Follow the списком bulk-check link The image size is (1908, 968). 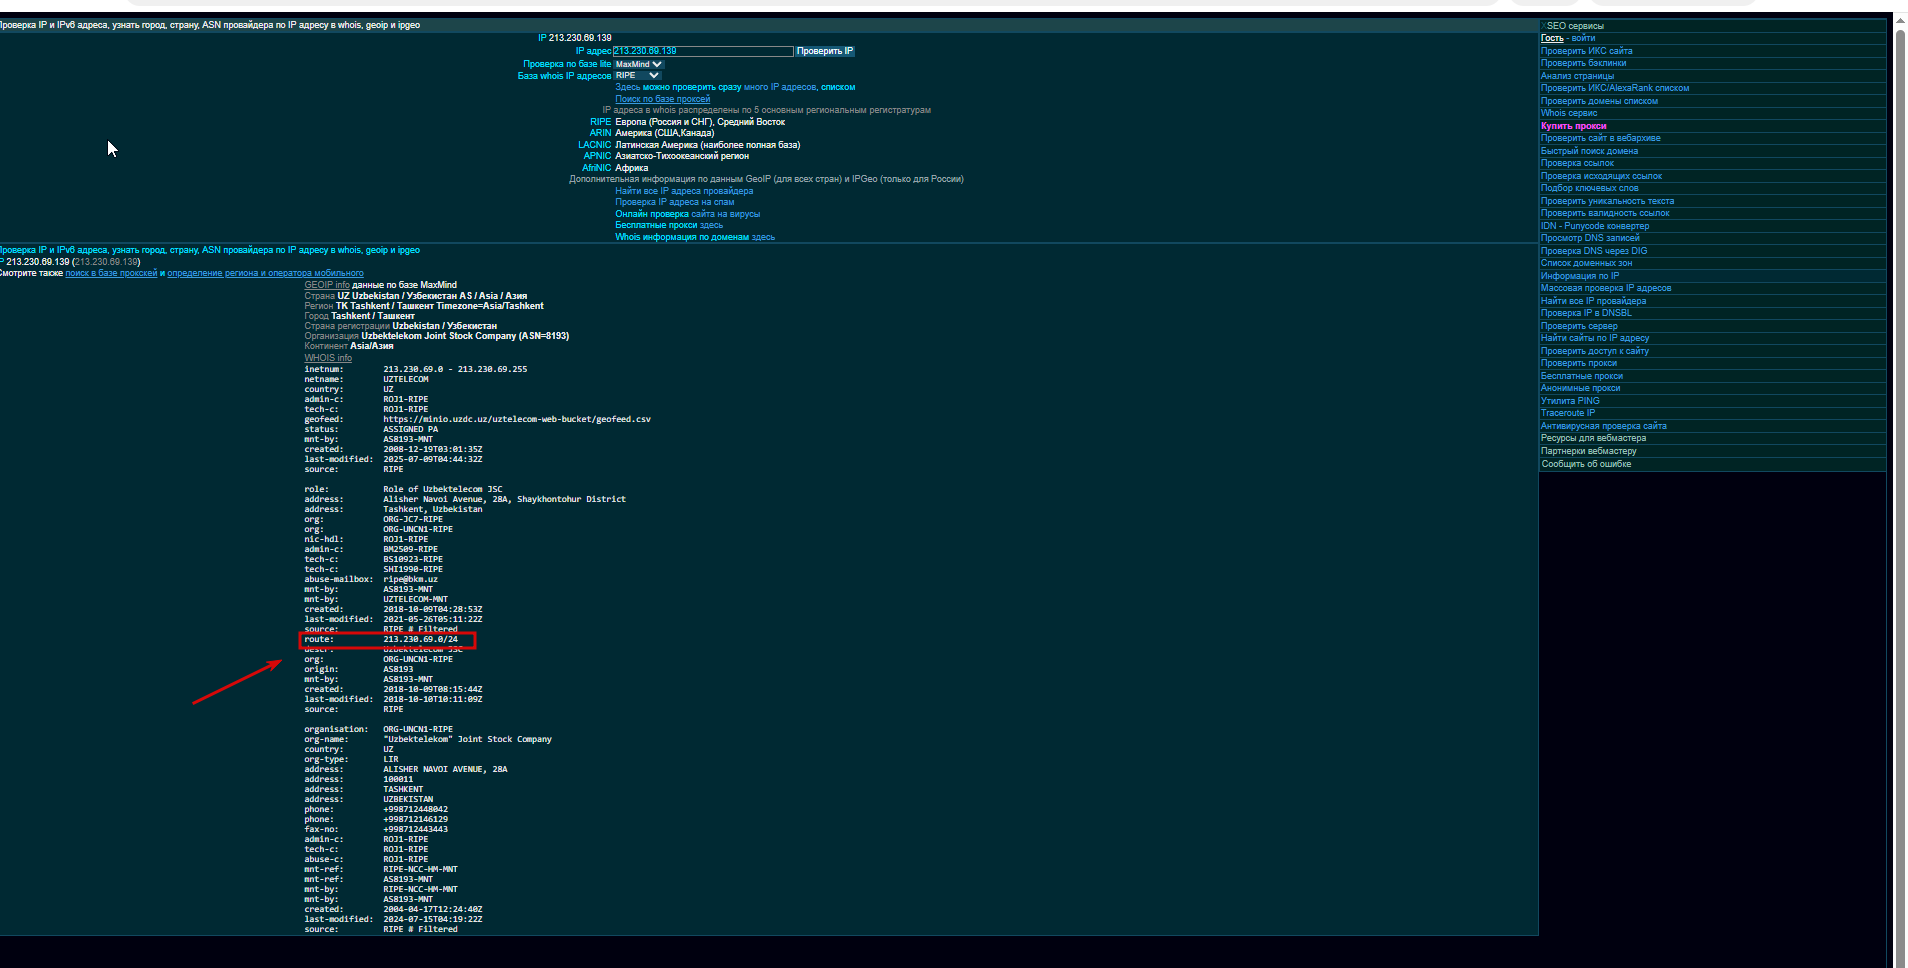pos(838,87)
